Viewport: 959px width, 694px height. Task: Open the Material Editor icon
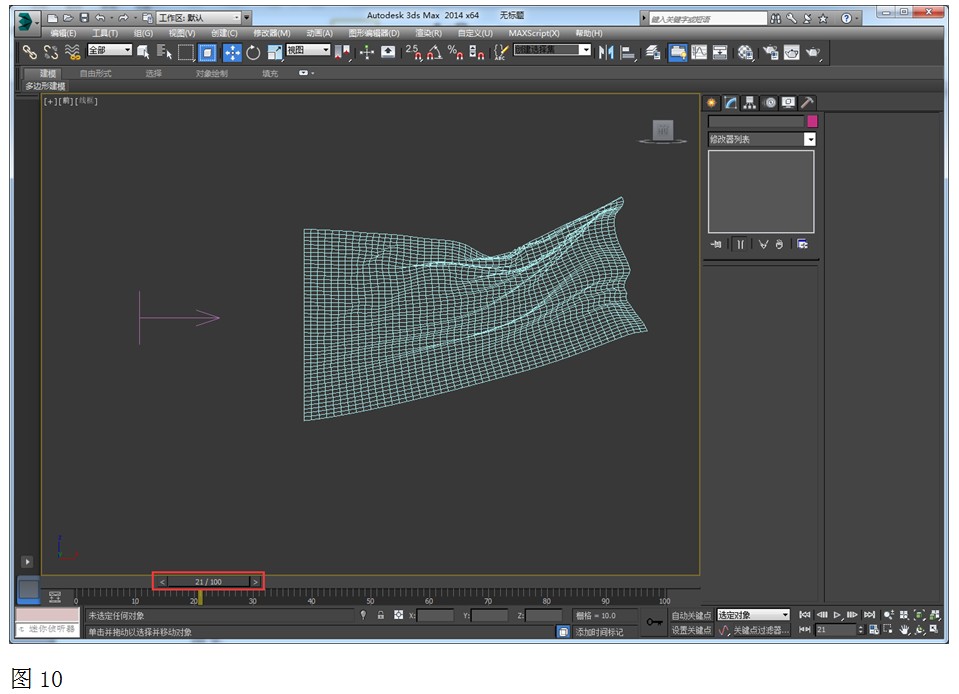[745, 53]
